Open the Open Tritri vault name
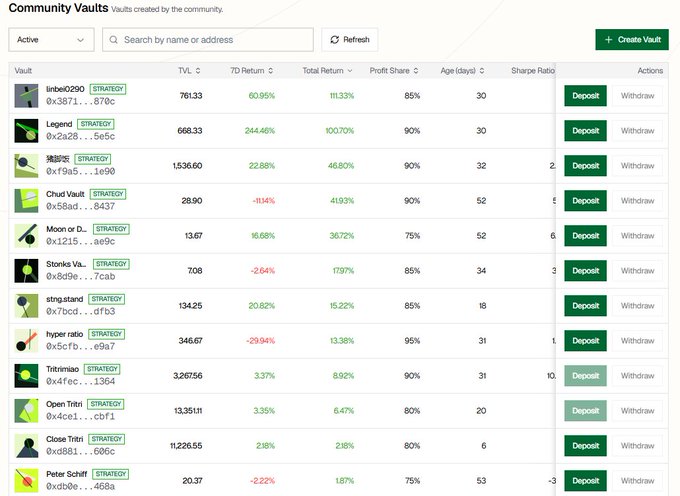 pyautogui.click(x=64, y=404)
